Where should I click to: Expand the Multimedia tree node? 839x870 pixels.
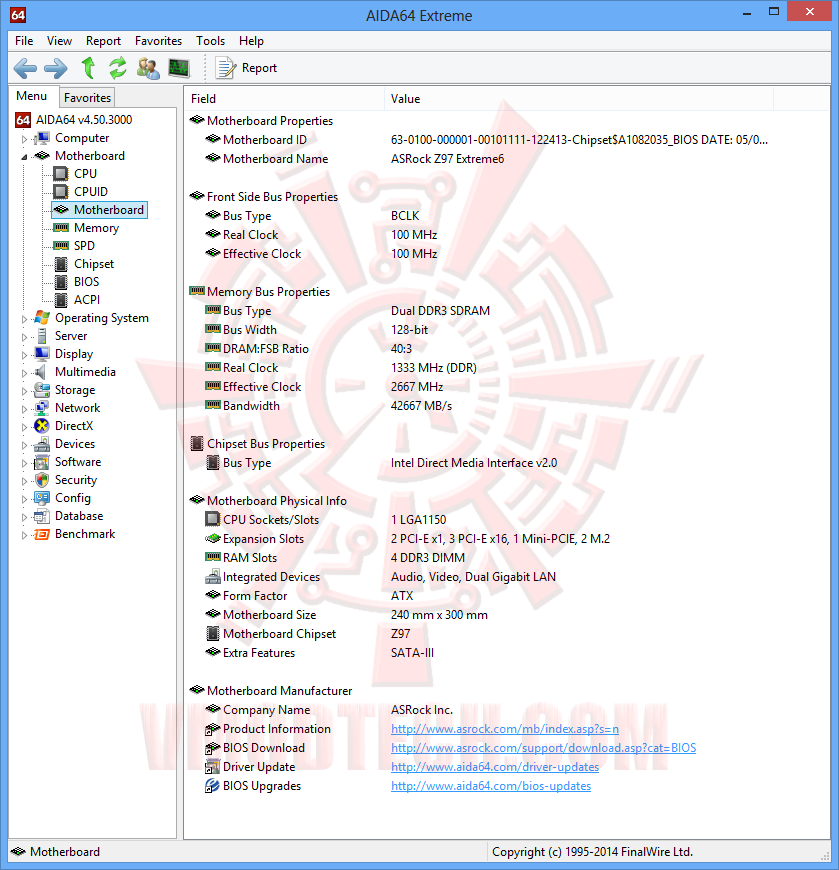pyautogui.click(x=24, y=373)
